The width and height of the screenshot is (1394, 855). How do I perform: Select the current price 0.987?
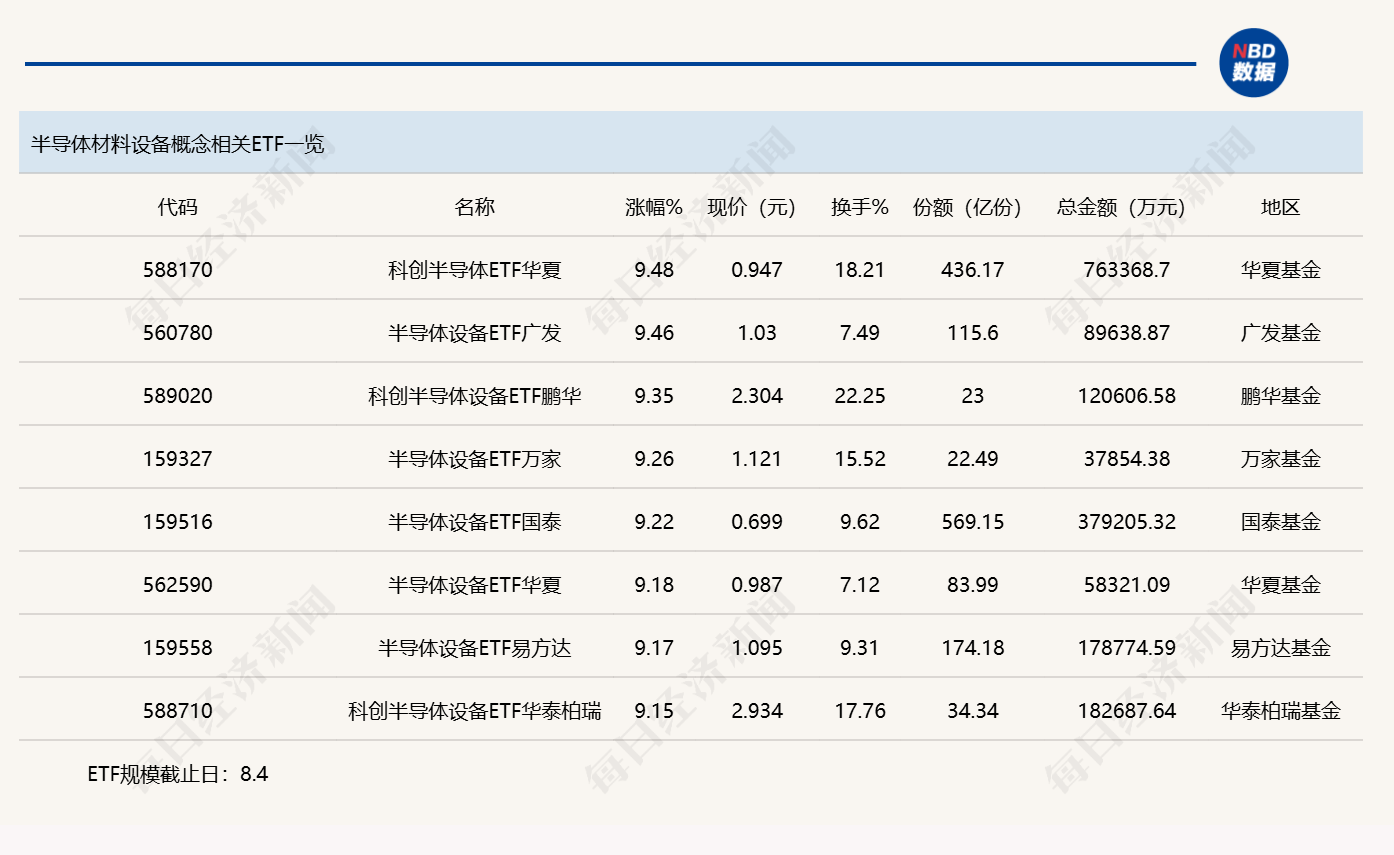tap(757, 585)
